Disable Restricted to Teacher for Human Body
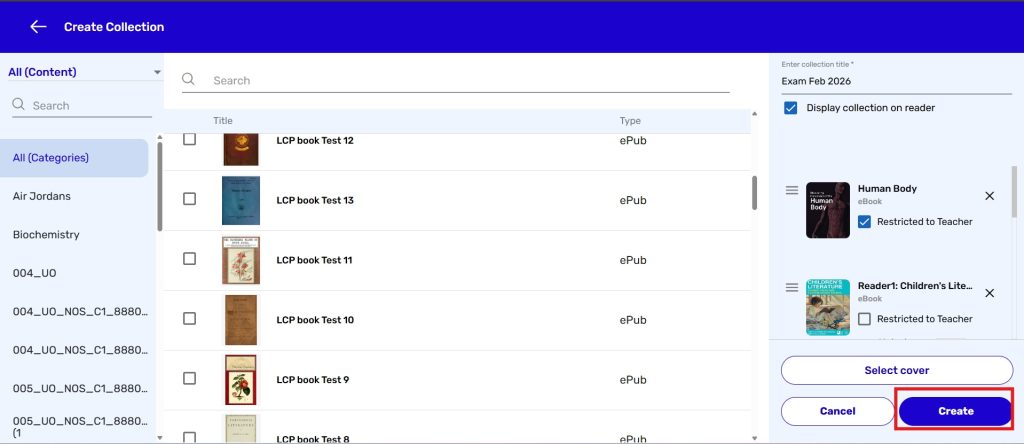The image size is (1024, 444). [865, 222]
